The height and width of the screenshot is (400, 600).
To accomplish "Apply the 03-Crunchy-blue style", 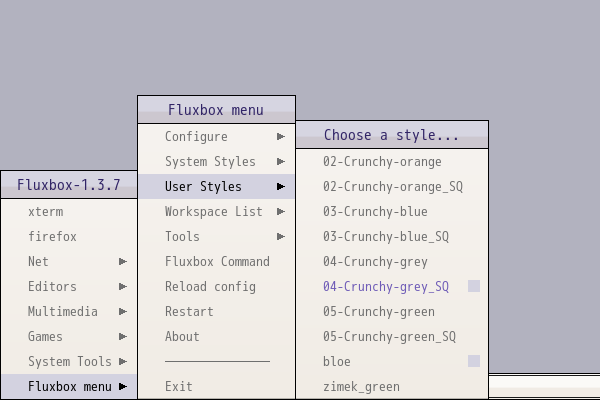I will click(392, 212).
